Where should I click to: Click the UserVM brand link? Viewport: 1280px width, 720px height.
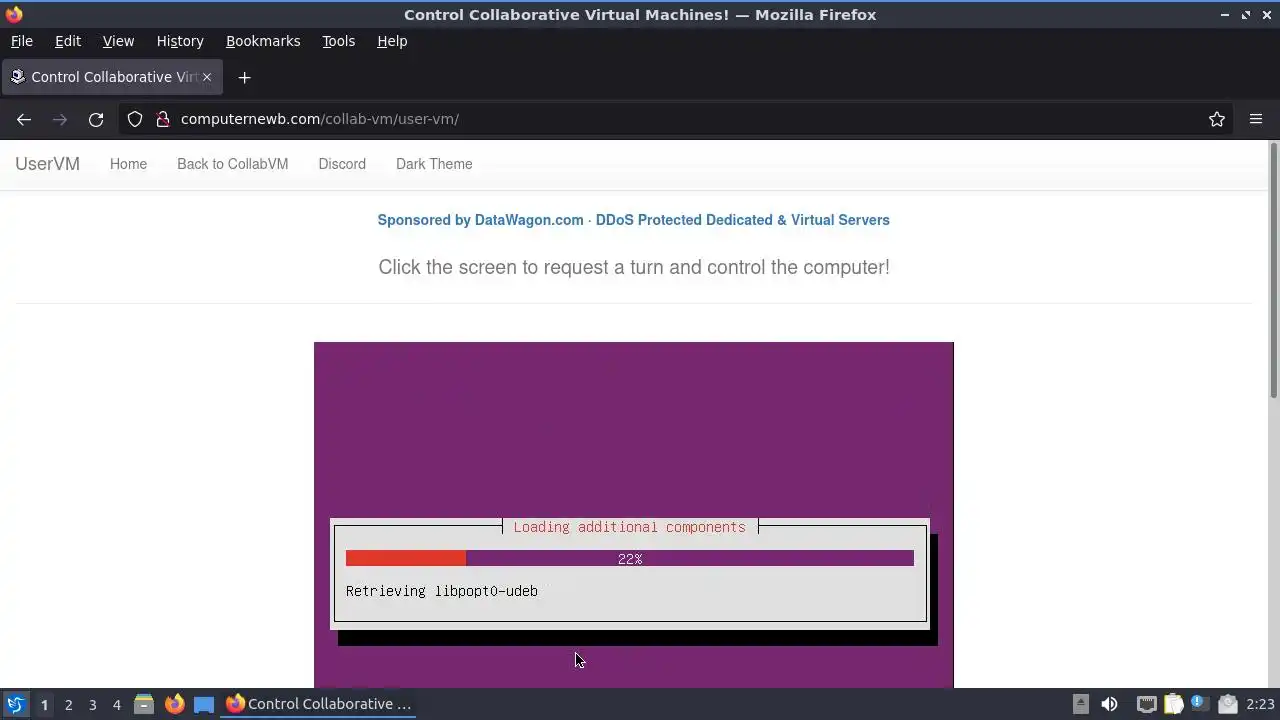(x=47, y=164)
